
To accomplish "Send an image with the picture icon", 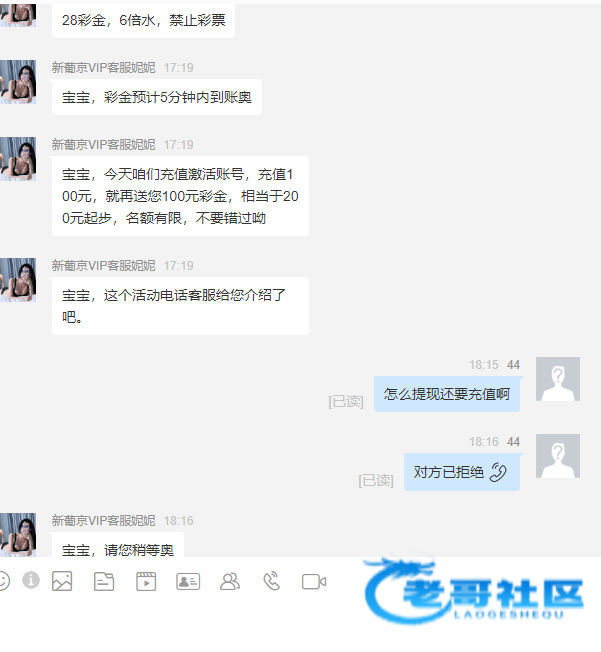I will [x=62, y=581].
